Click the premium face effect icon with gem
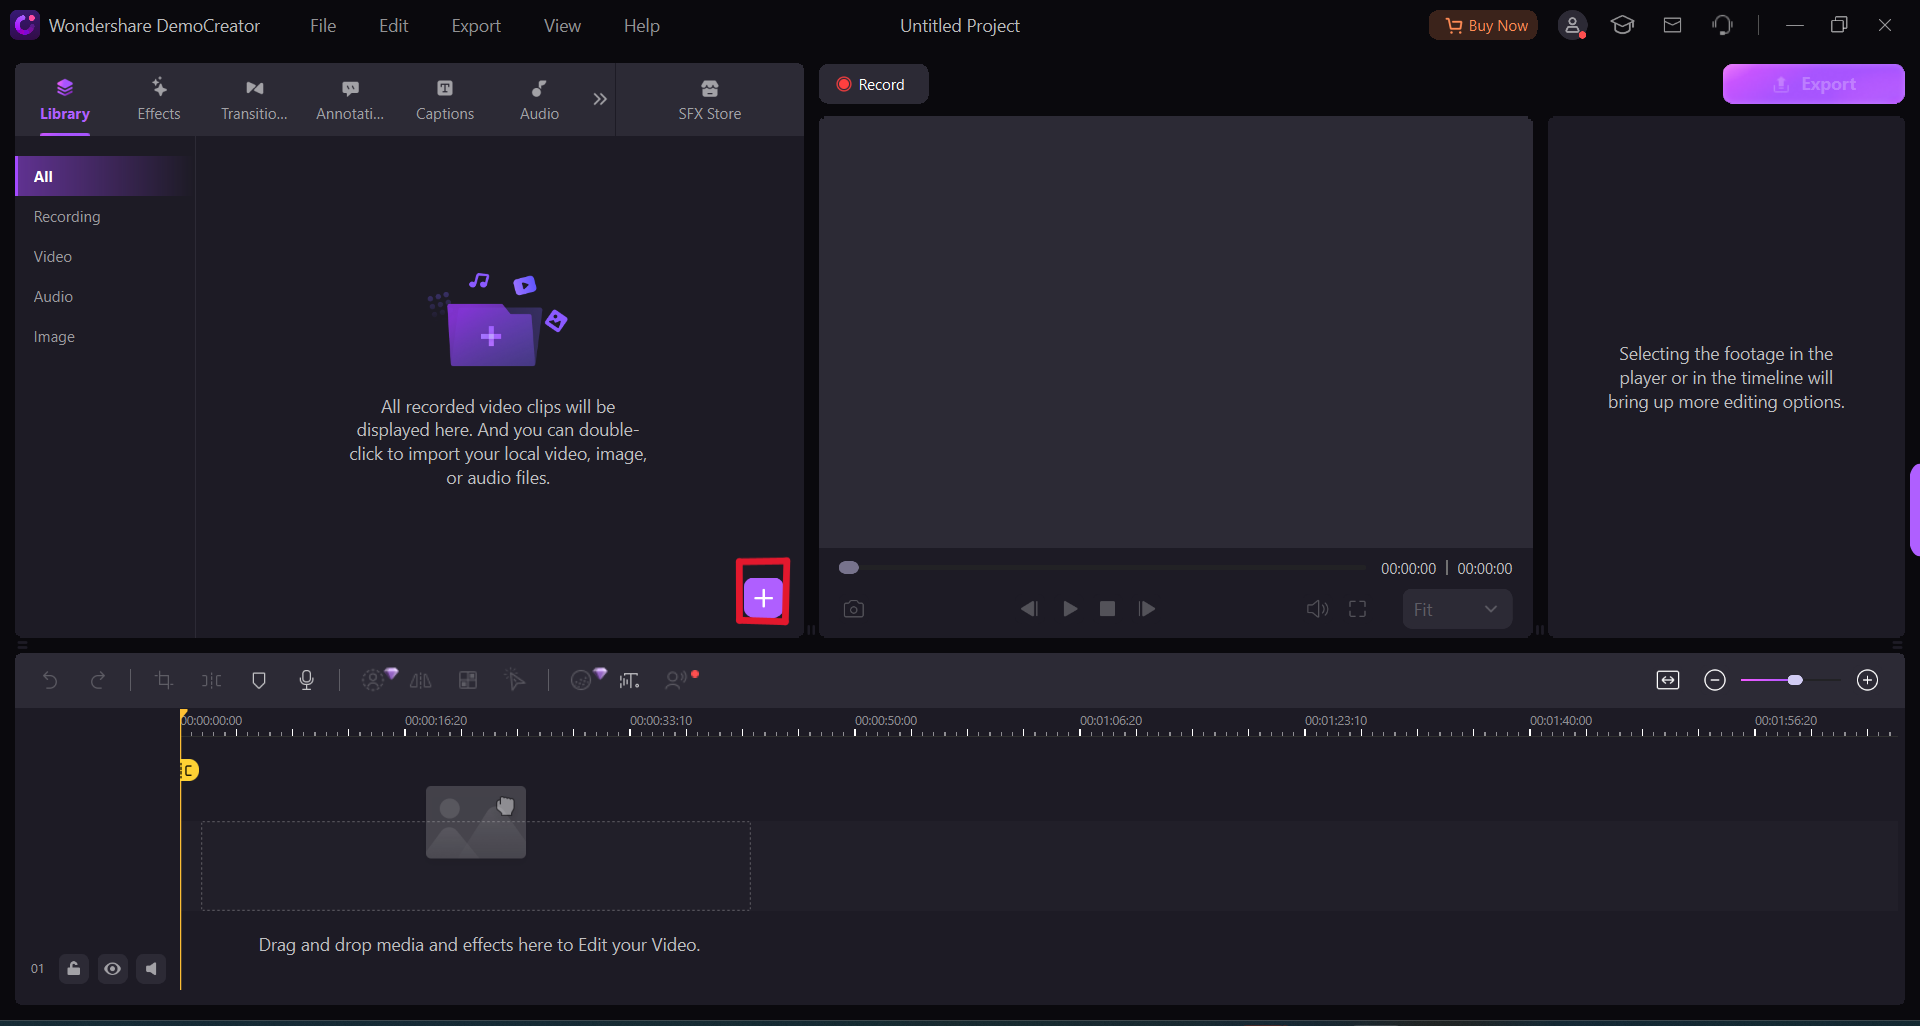Viewport: 1920px width, 1026px height. pyautogui.click(x=586, y=679)
